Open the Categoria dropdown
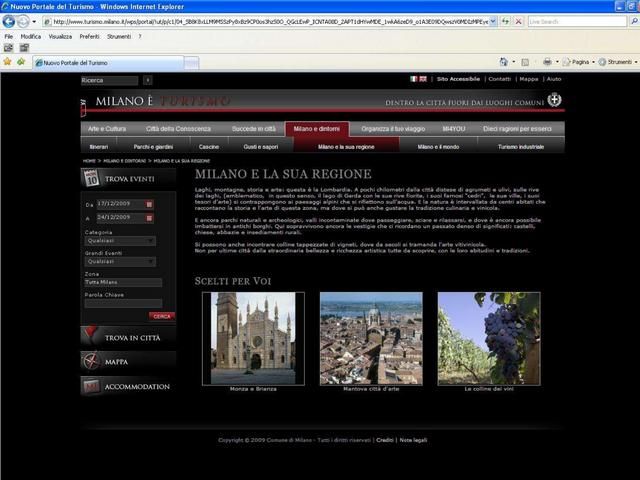 tap(120, 241)
